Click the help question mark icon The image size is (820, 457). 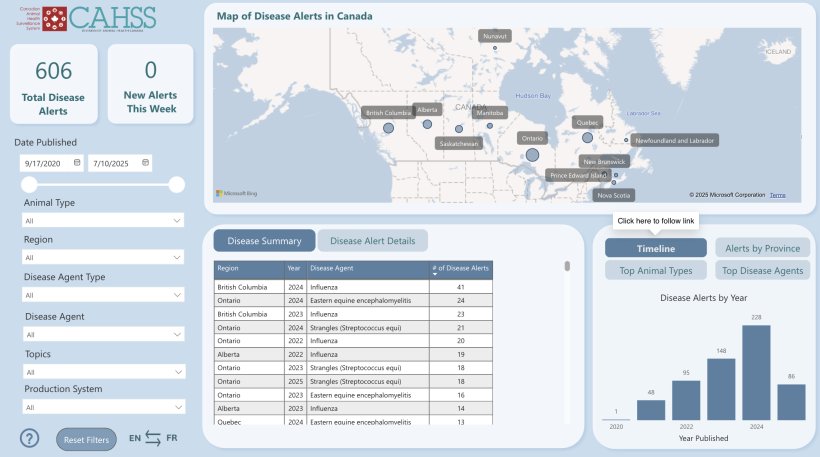click(x=29, y=438)
